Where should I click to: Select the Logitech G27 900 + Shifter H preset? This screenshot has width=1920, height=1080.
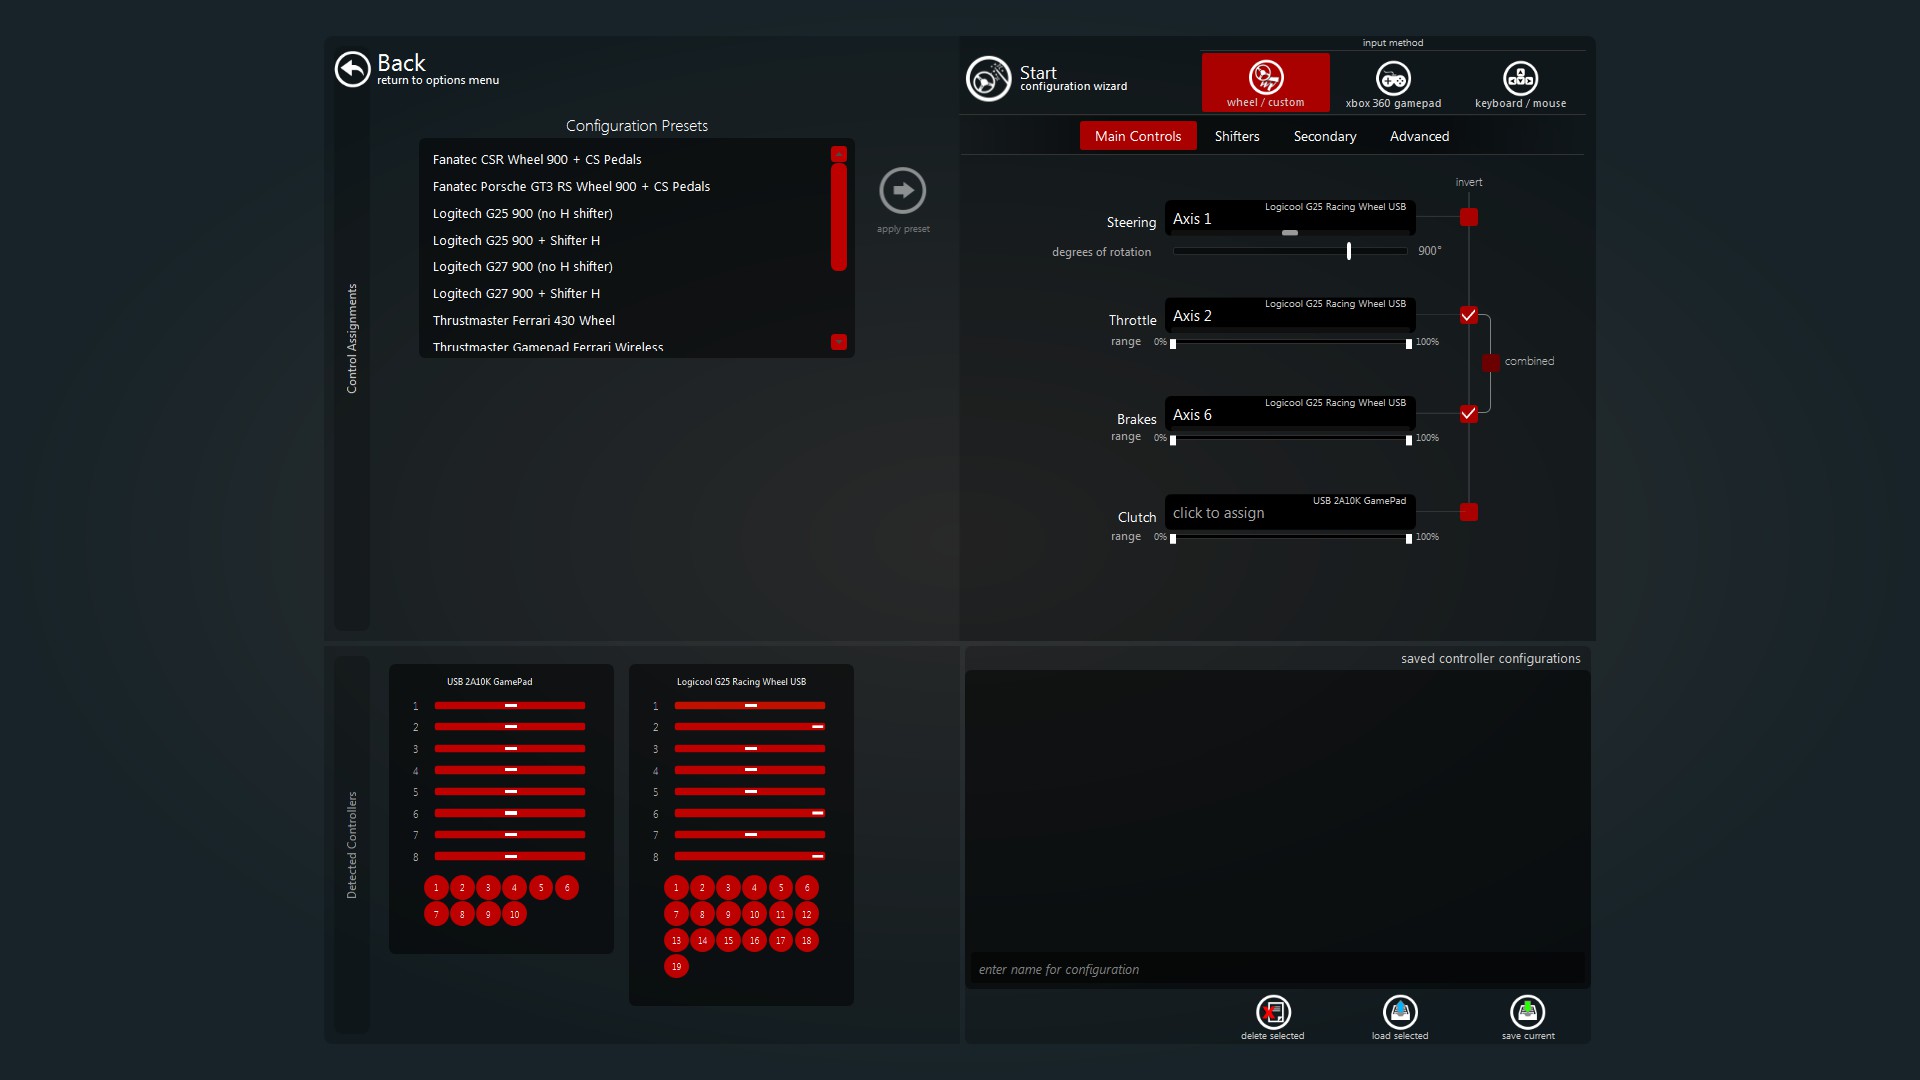coord(516,293)
